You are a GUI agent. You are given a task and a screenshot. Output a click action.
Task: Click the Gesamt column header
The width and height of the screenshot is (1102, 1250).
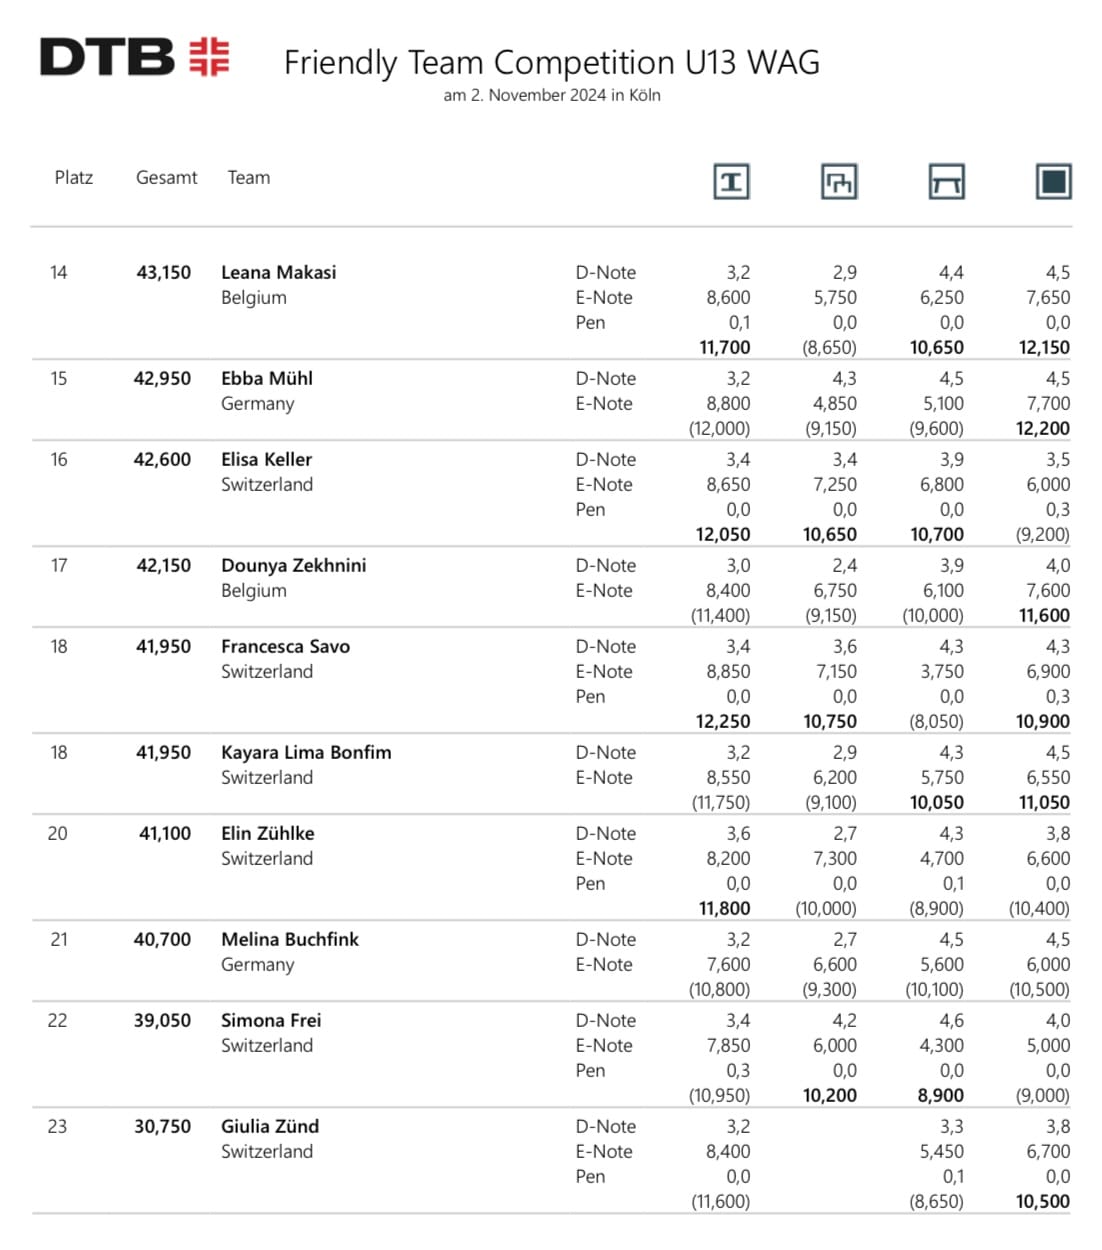coord(166,178)
